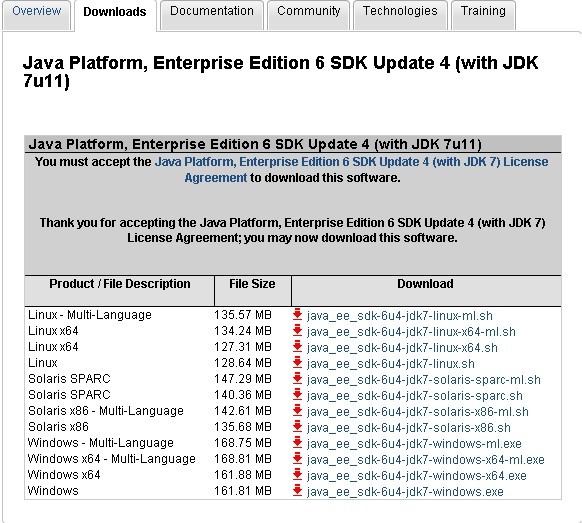Click the gray table caption bar title
This screenshot has height=523, width=582.
point(255,144)
